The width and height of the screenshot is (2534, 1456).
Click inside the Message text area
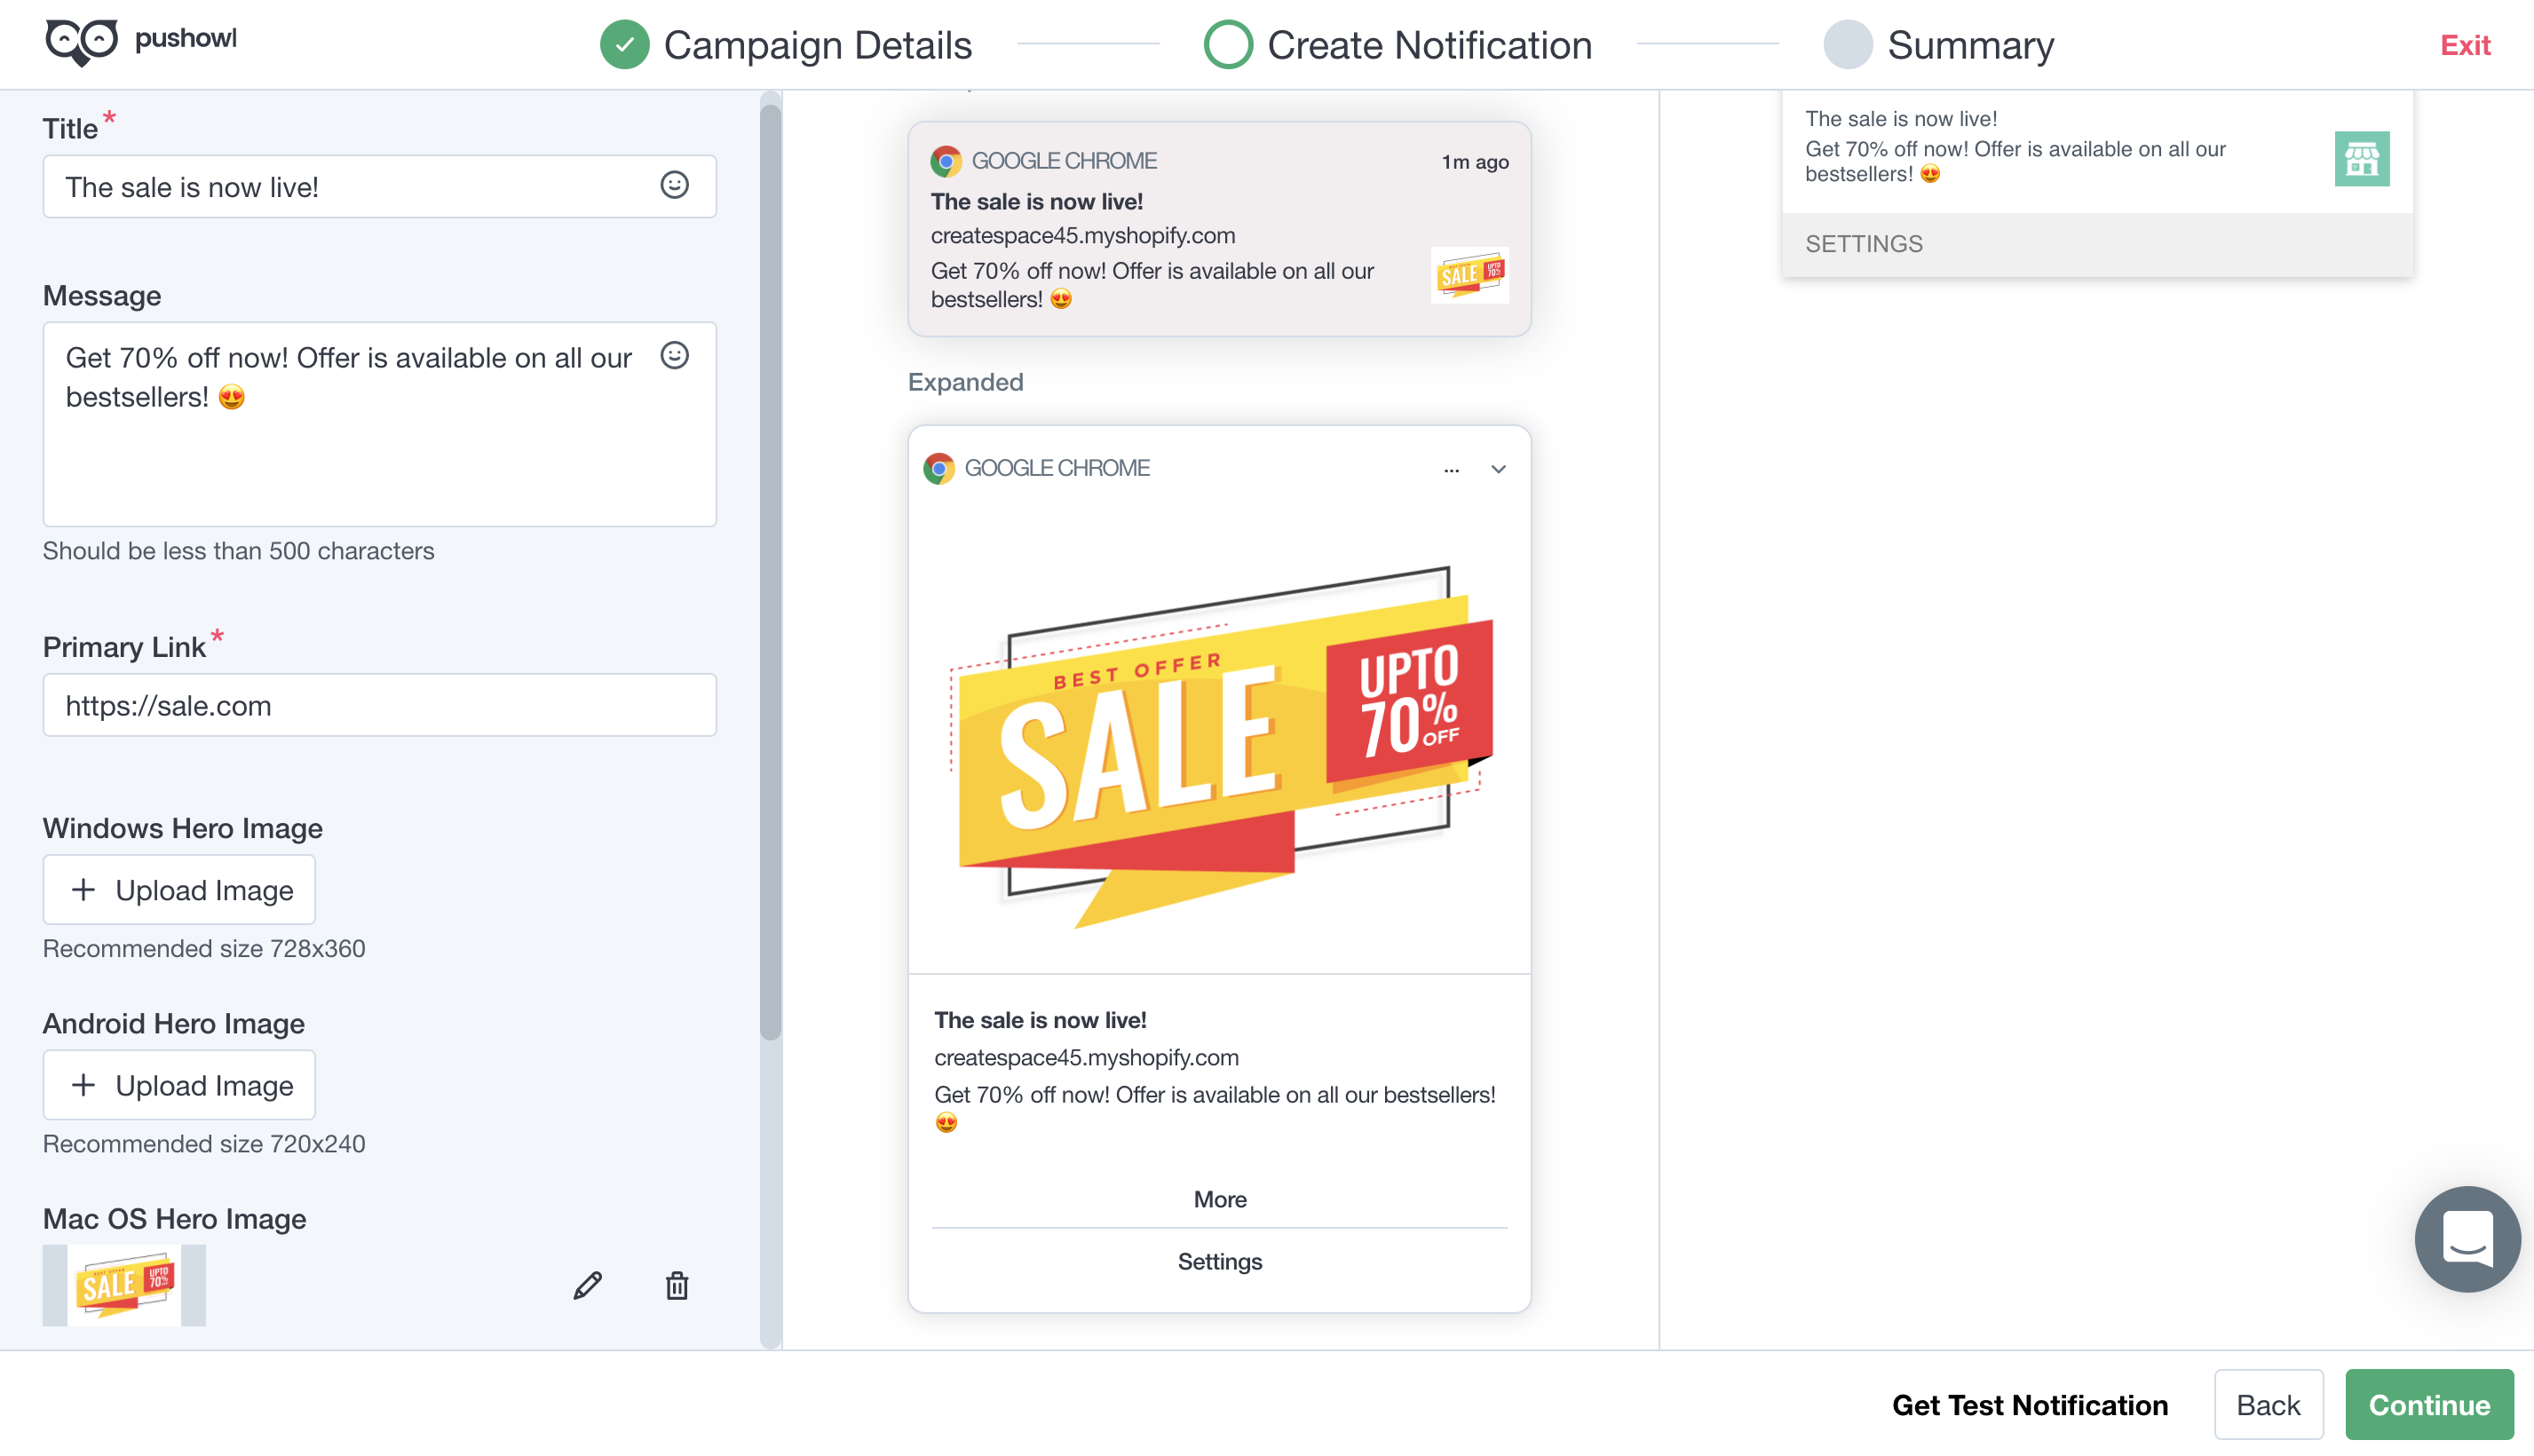(x=379, y=424)
